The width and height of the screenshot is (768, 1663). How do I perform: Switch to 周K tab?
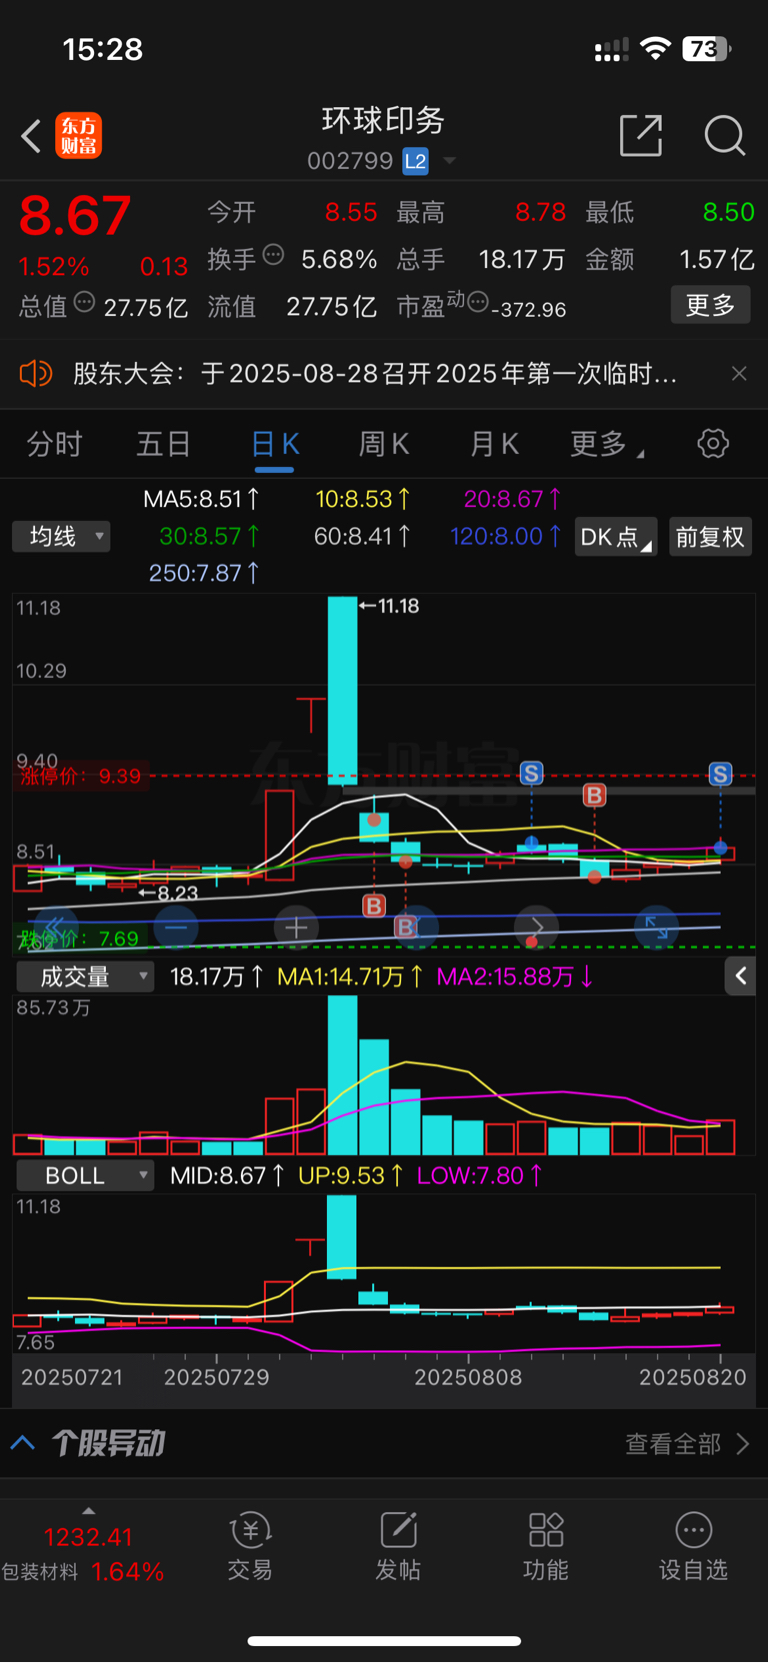point(384,444)
